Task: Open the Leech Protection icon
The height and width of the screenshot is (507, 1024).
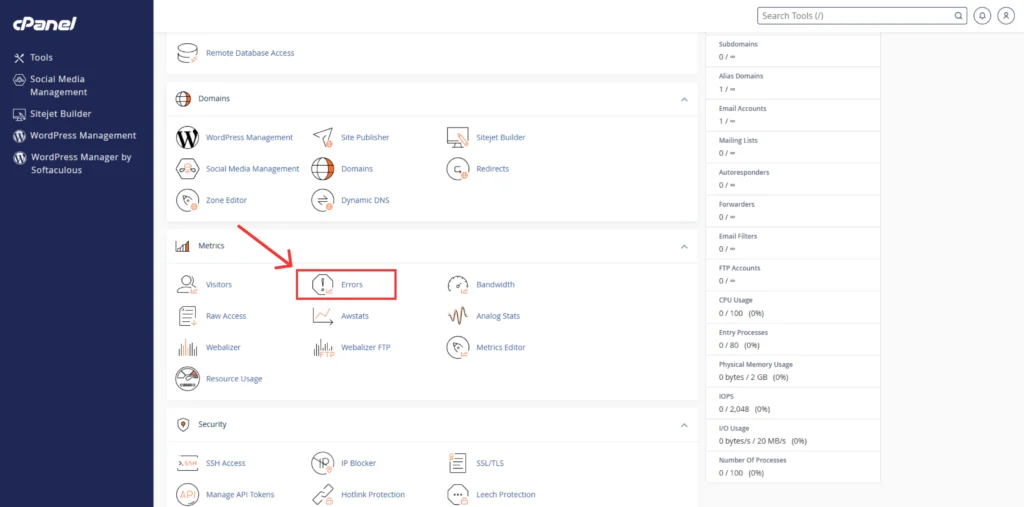Action: coord(458,495)
